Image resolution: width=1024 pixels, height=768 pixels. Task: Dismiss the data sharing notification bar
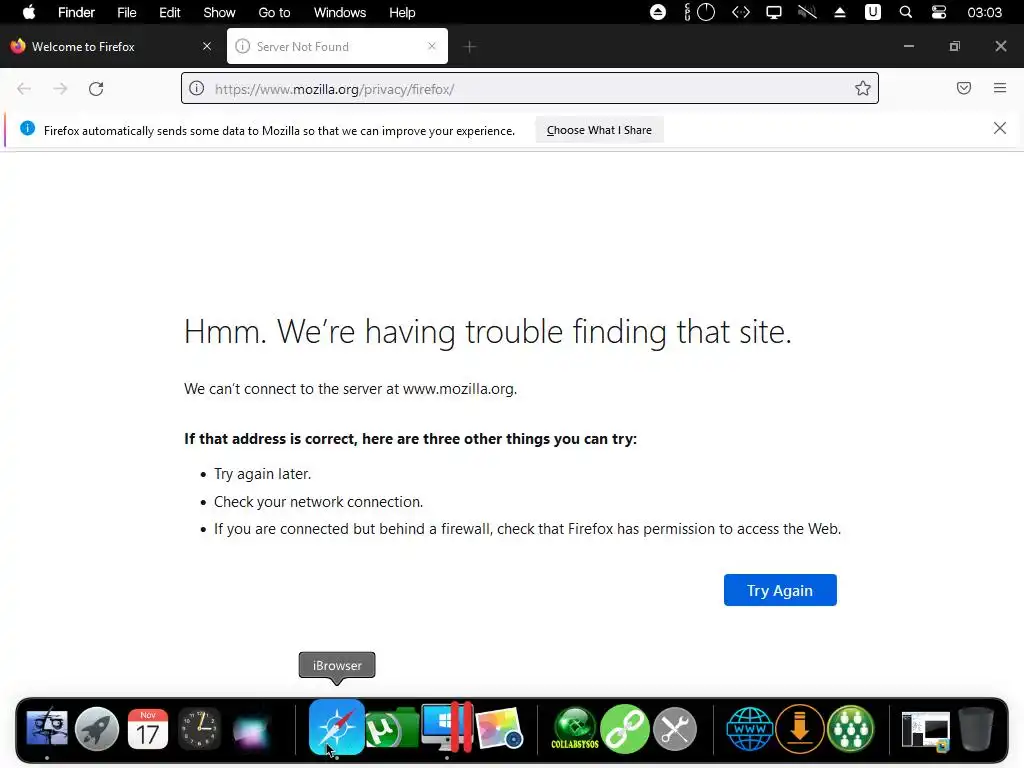pyautogui.click(x=1000, y=129)
